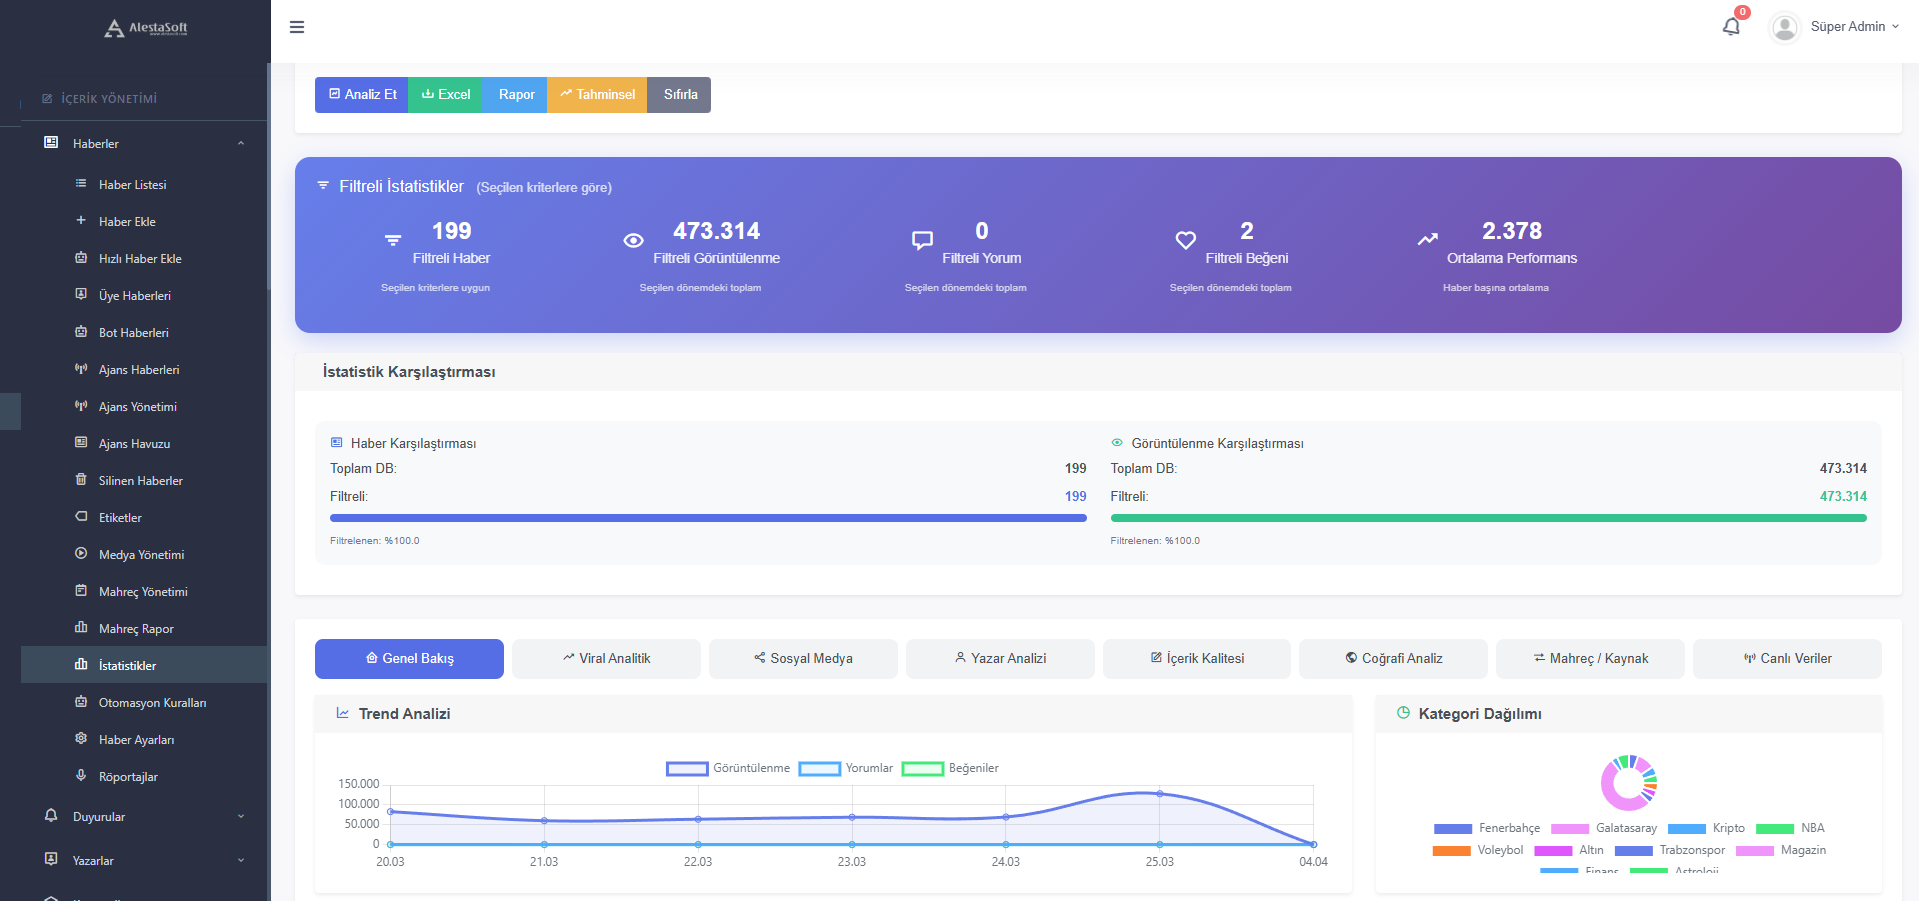Open Haber Ayarları settings icon
Screen dimensions: 1919x901
81,739
